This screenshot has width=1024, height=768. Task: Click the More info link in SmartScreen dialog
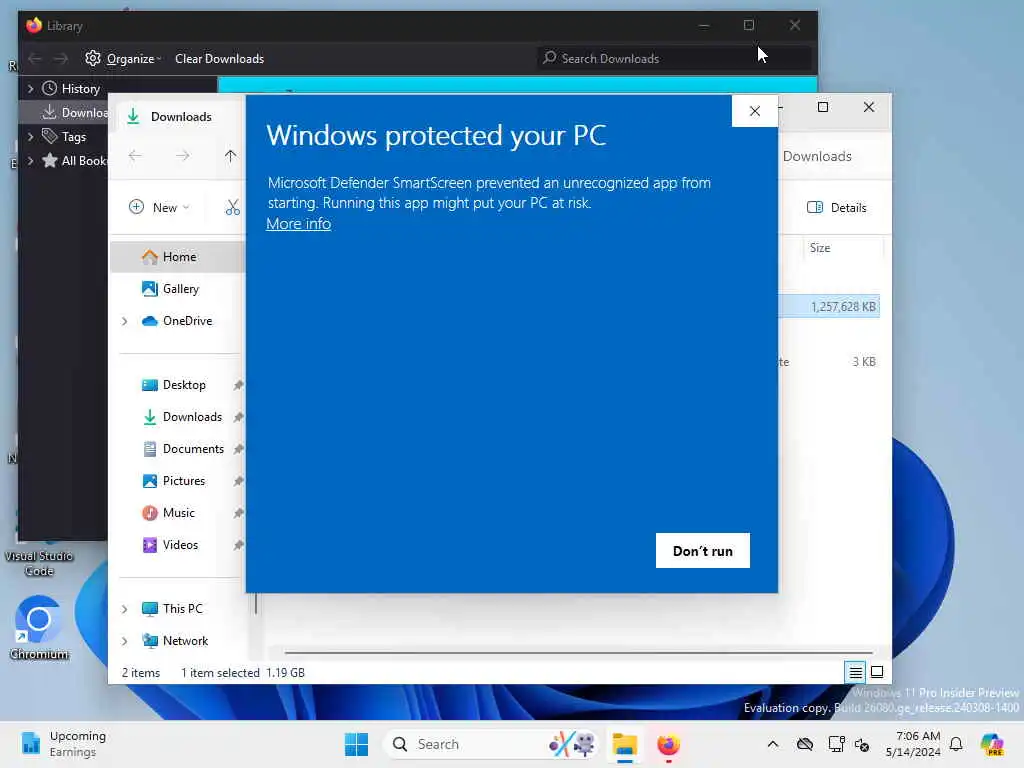298,223
